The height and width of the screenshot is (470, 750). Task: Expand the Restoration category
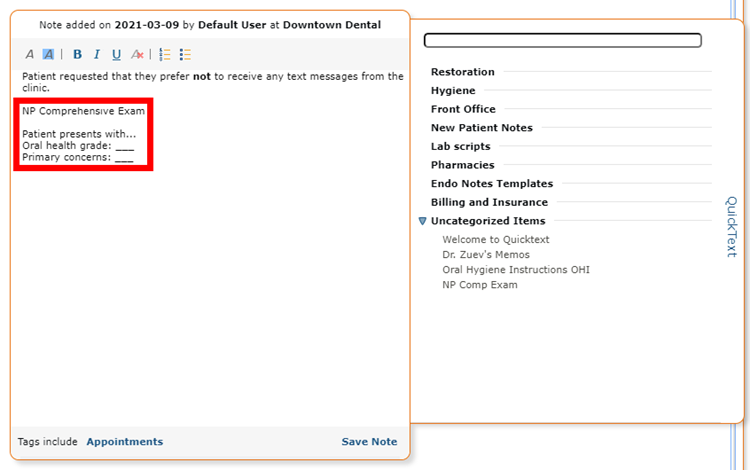tap(463, 72)
